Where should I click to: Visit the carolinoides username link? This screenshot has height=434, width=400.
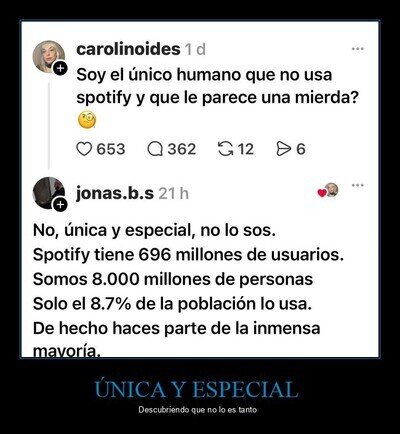pos(128,49)
